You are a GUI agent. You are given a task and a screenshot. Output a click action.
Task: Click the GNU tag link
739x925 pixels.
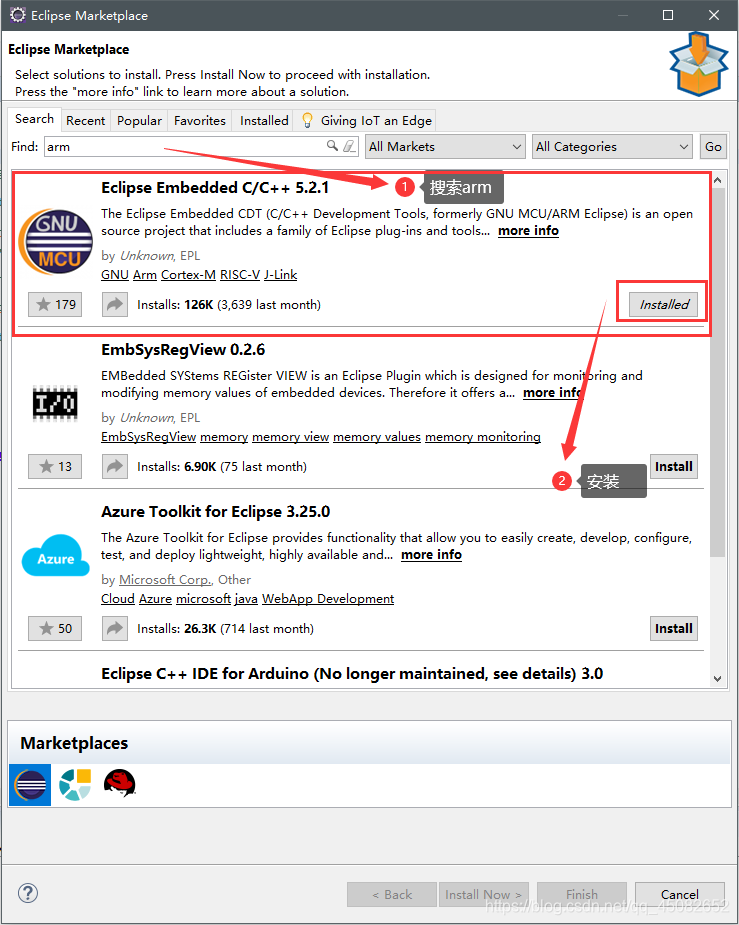[115, 275]
